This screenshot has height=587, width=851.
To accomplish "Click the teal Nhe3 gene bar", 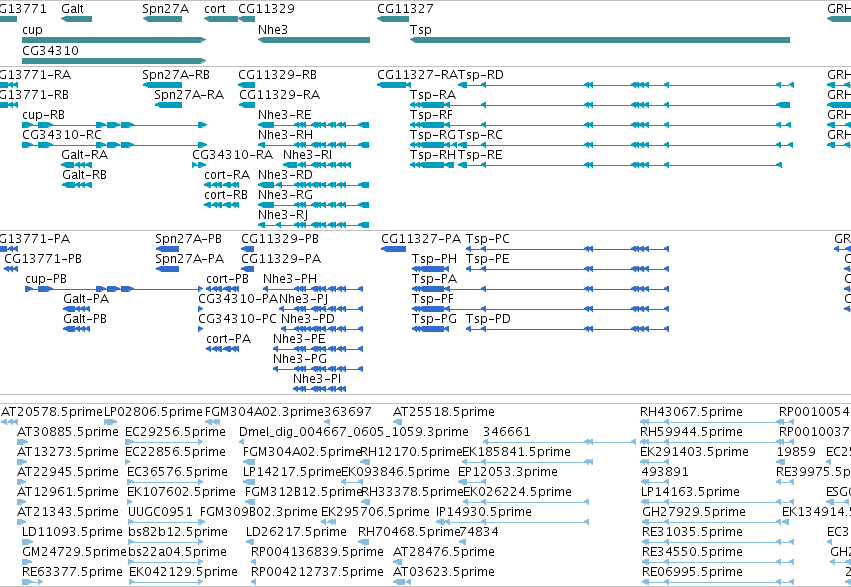I will [x=314, y=40].
